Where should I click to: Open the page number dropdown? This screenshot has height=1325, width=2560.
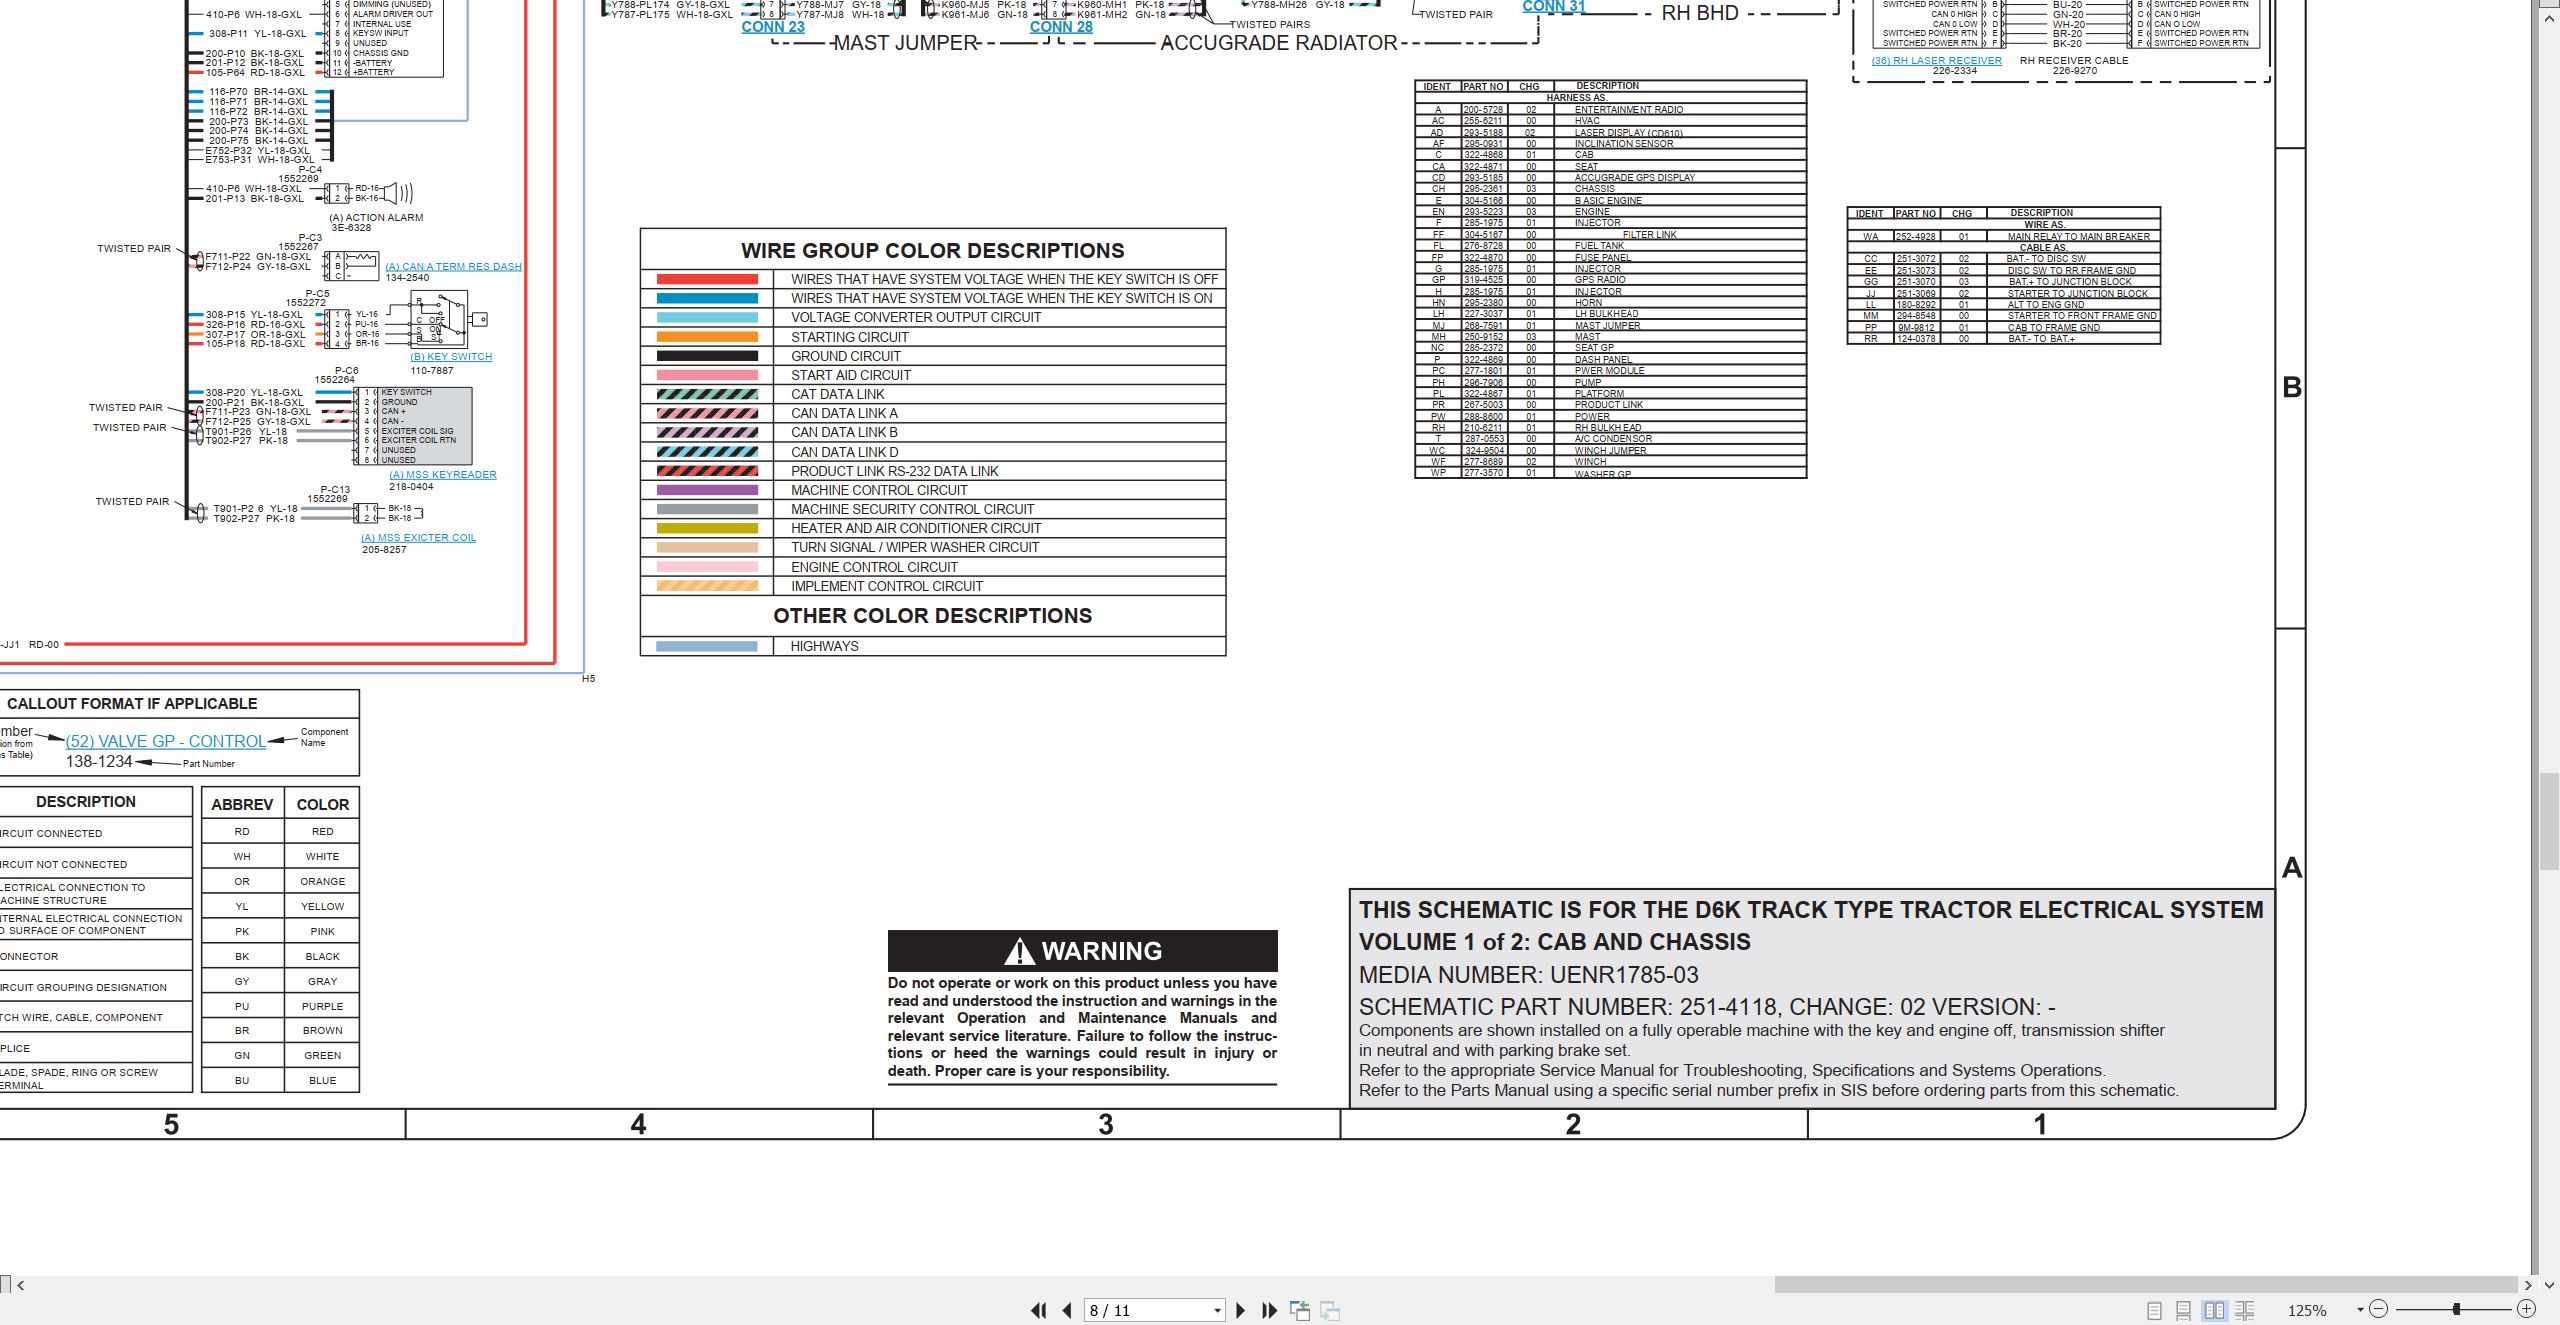(1217, 1311)
